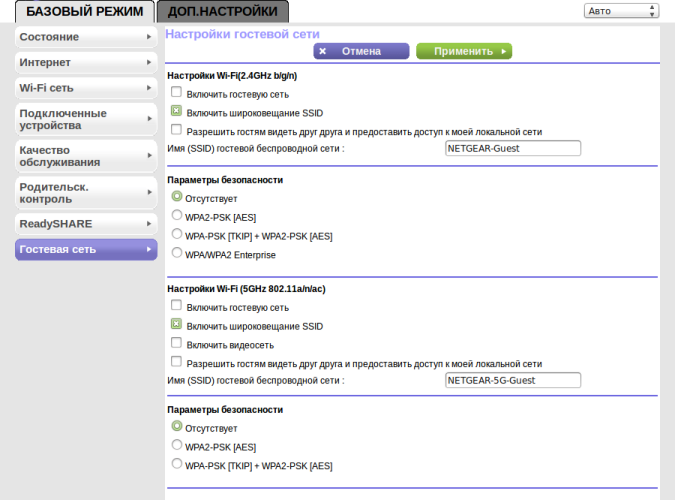675x500 pixels.
Task: Click the arrow icon on ReadySHARE
Action: tap(149, 224)
